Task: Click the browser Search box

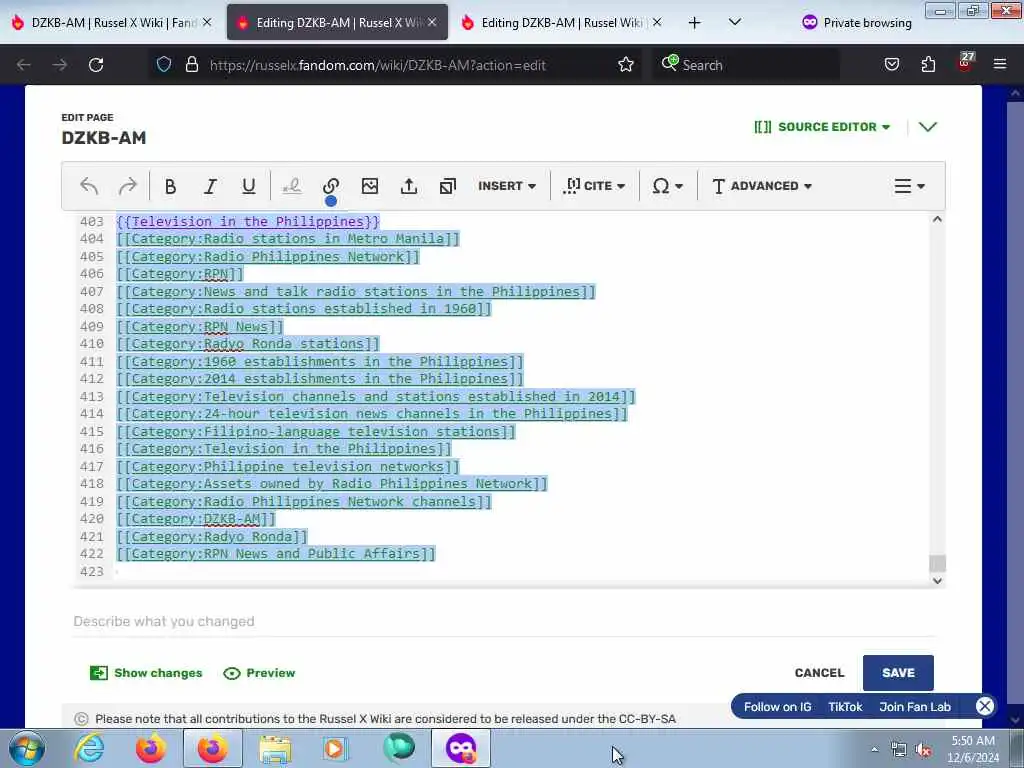Action: tap(744, 65)
